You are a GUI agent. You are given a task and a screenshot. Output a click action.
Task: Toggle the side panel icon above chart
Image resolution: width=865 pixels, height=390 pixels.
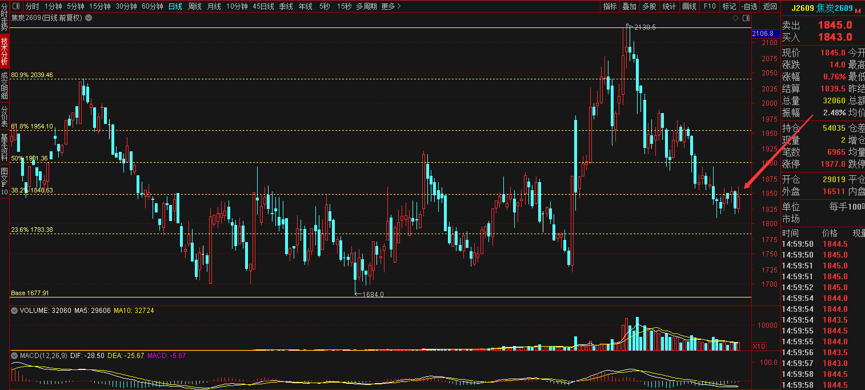[745, 18]
